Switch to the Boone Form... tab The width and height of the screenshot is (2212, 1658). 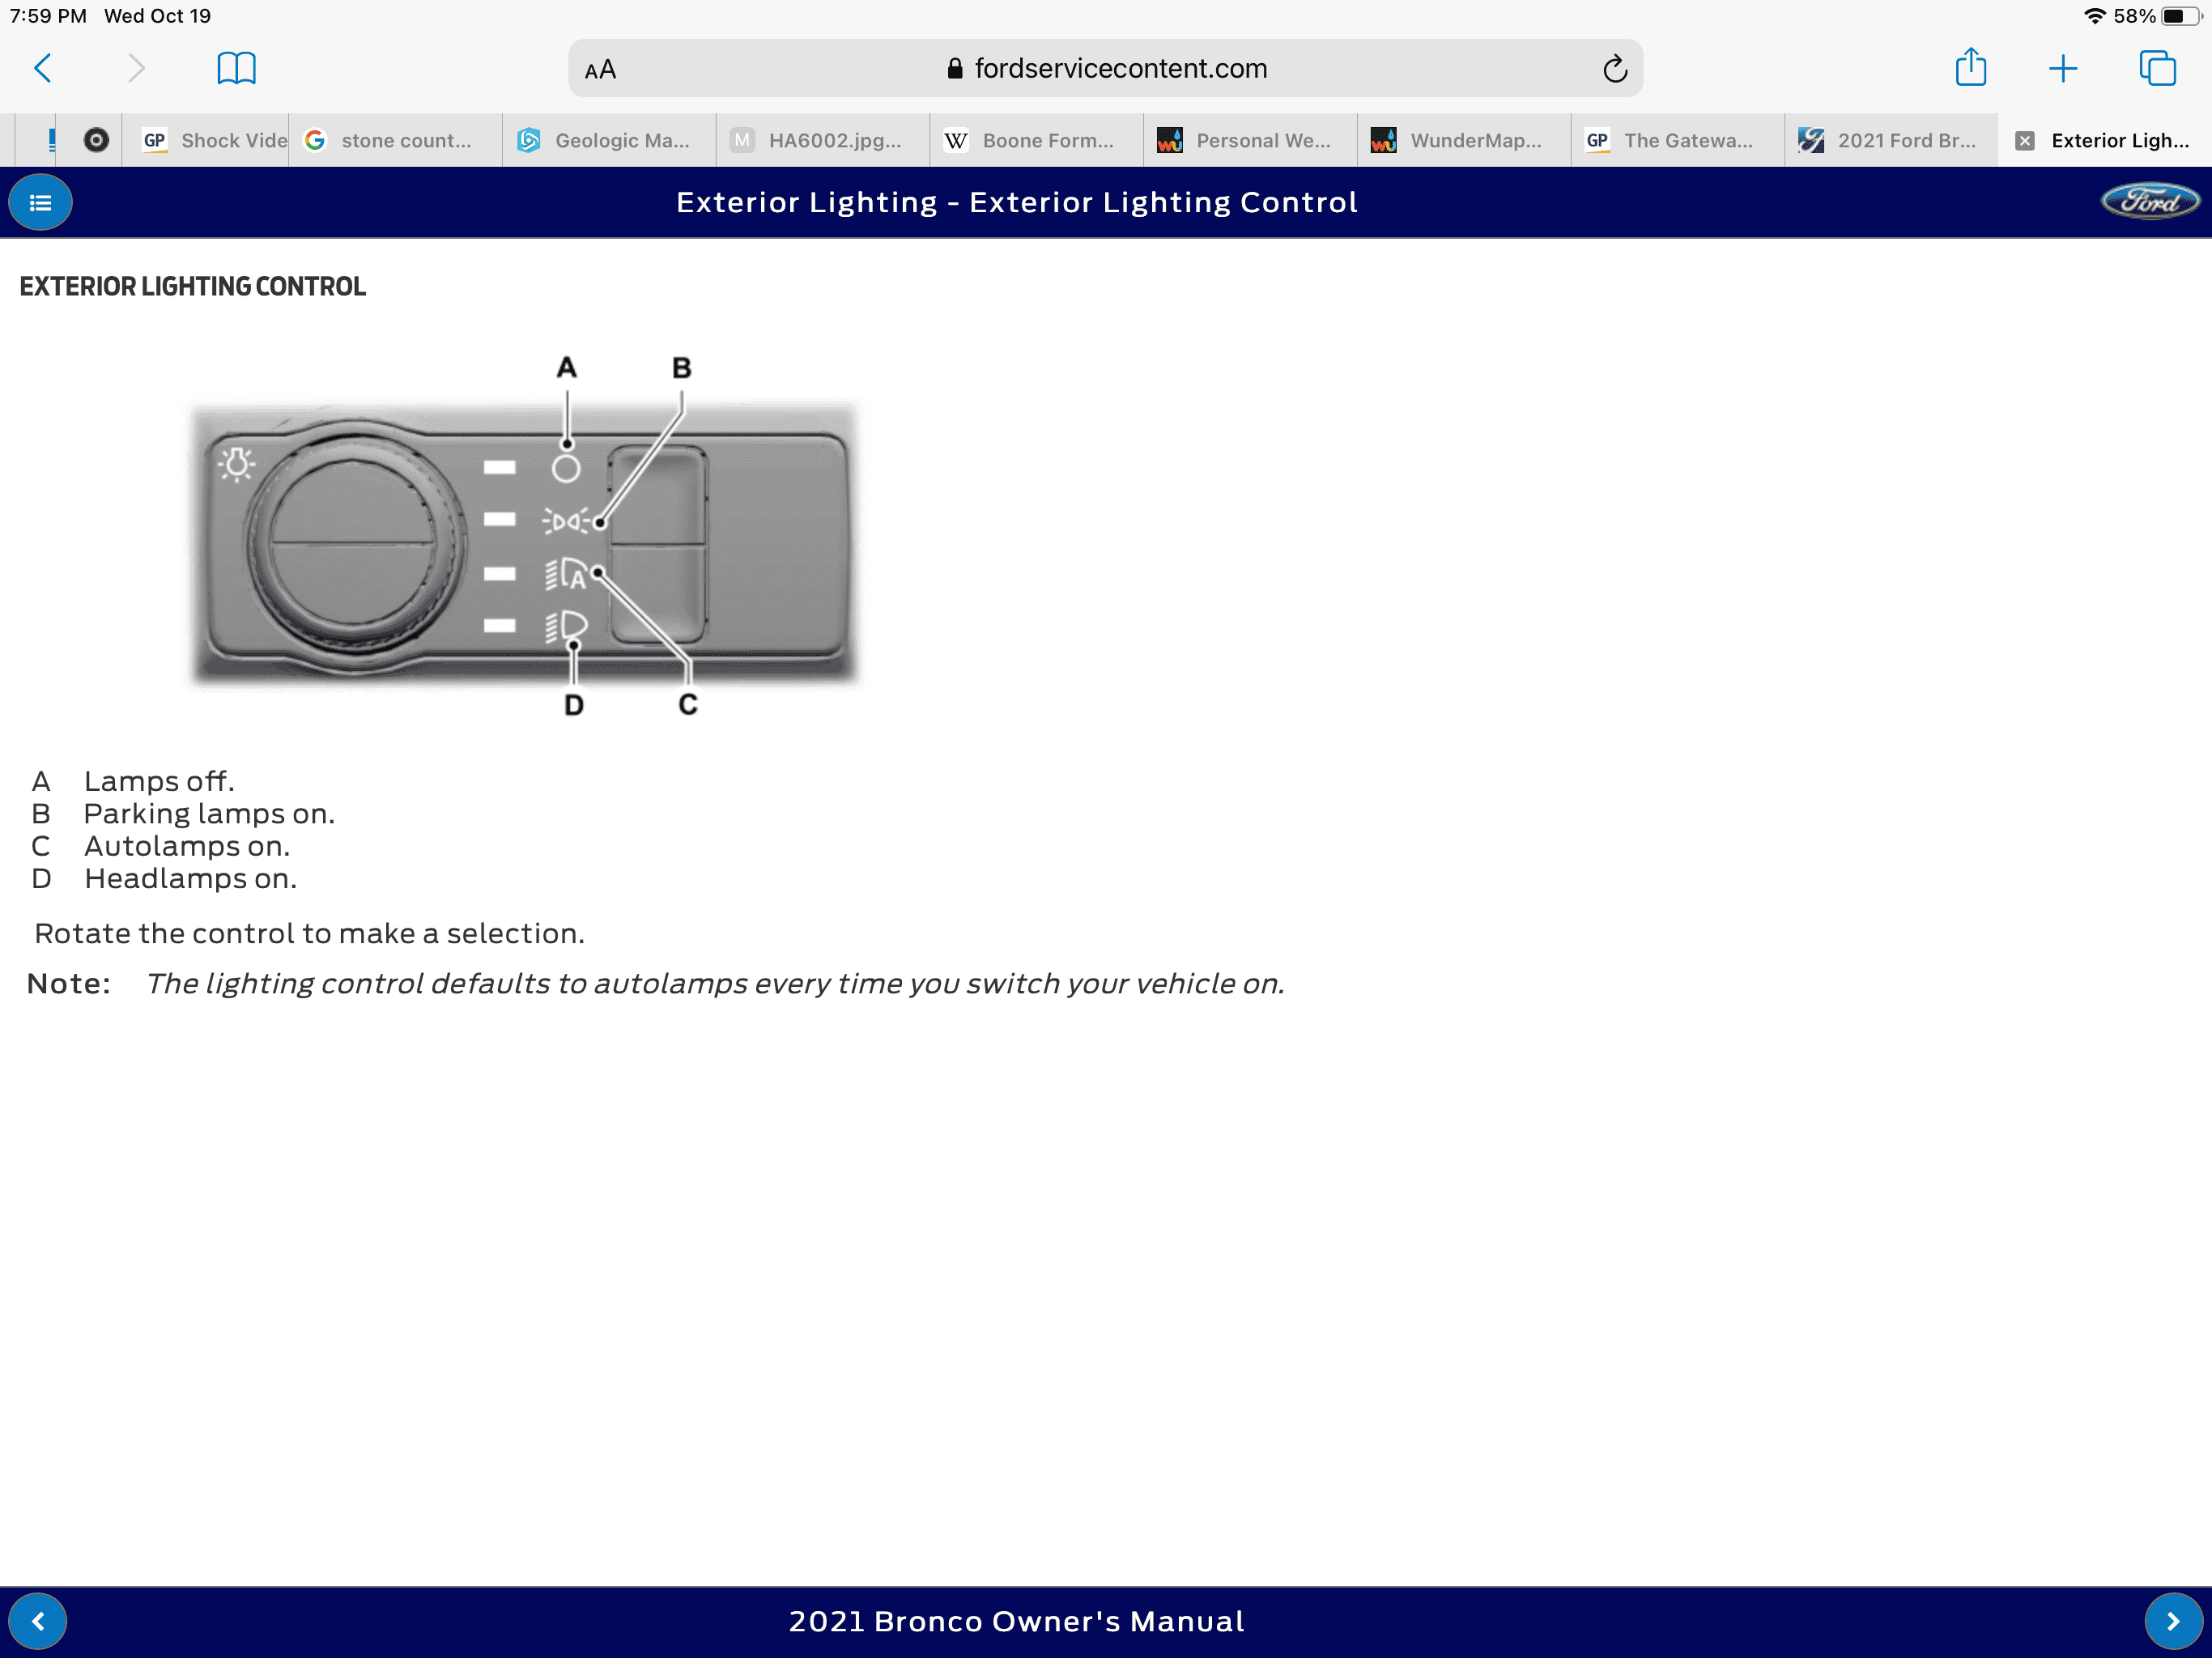pyautogui.click(x=1037, y=140)
